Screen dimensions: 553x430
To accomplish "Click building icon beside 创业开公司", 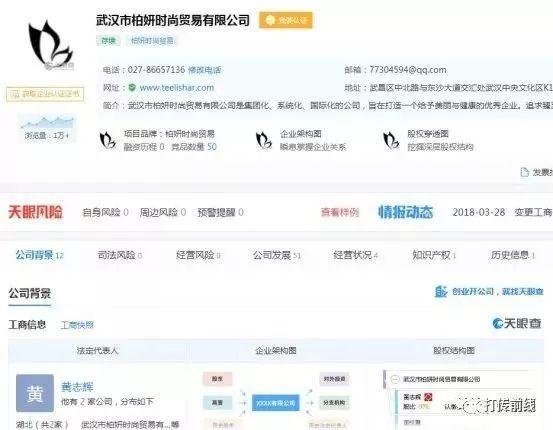I will (x=441, y=291).
